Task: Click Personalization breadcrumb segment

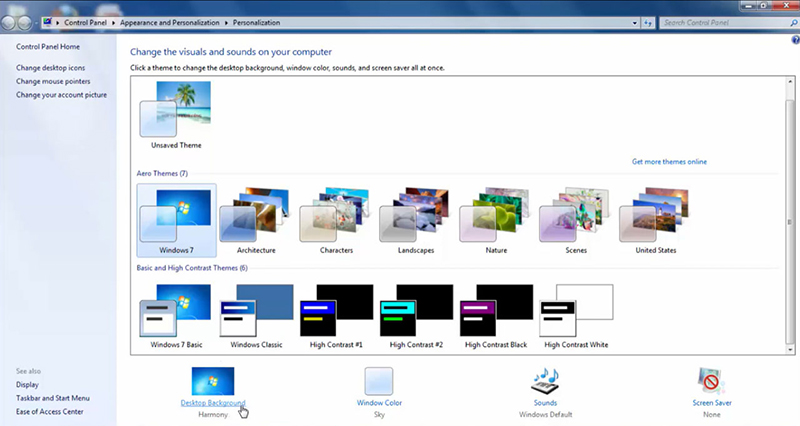Action: tap(256, 22)
